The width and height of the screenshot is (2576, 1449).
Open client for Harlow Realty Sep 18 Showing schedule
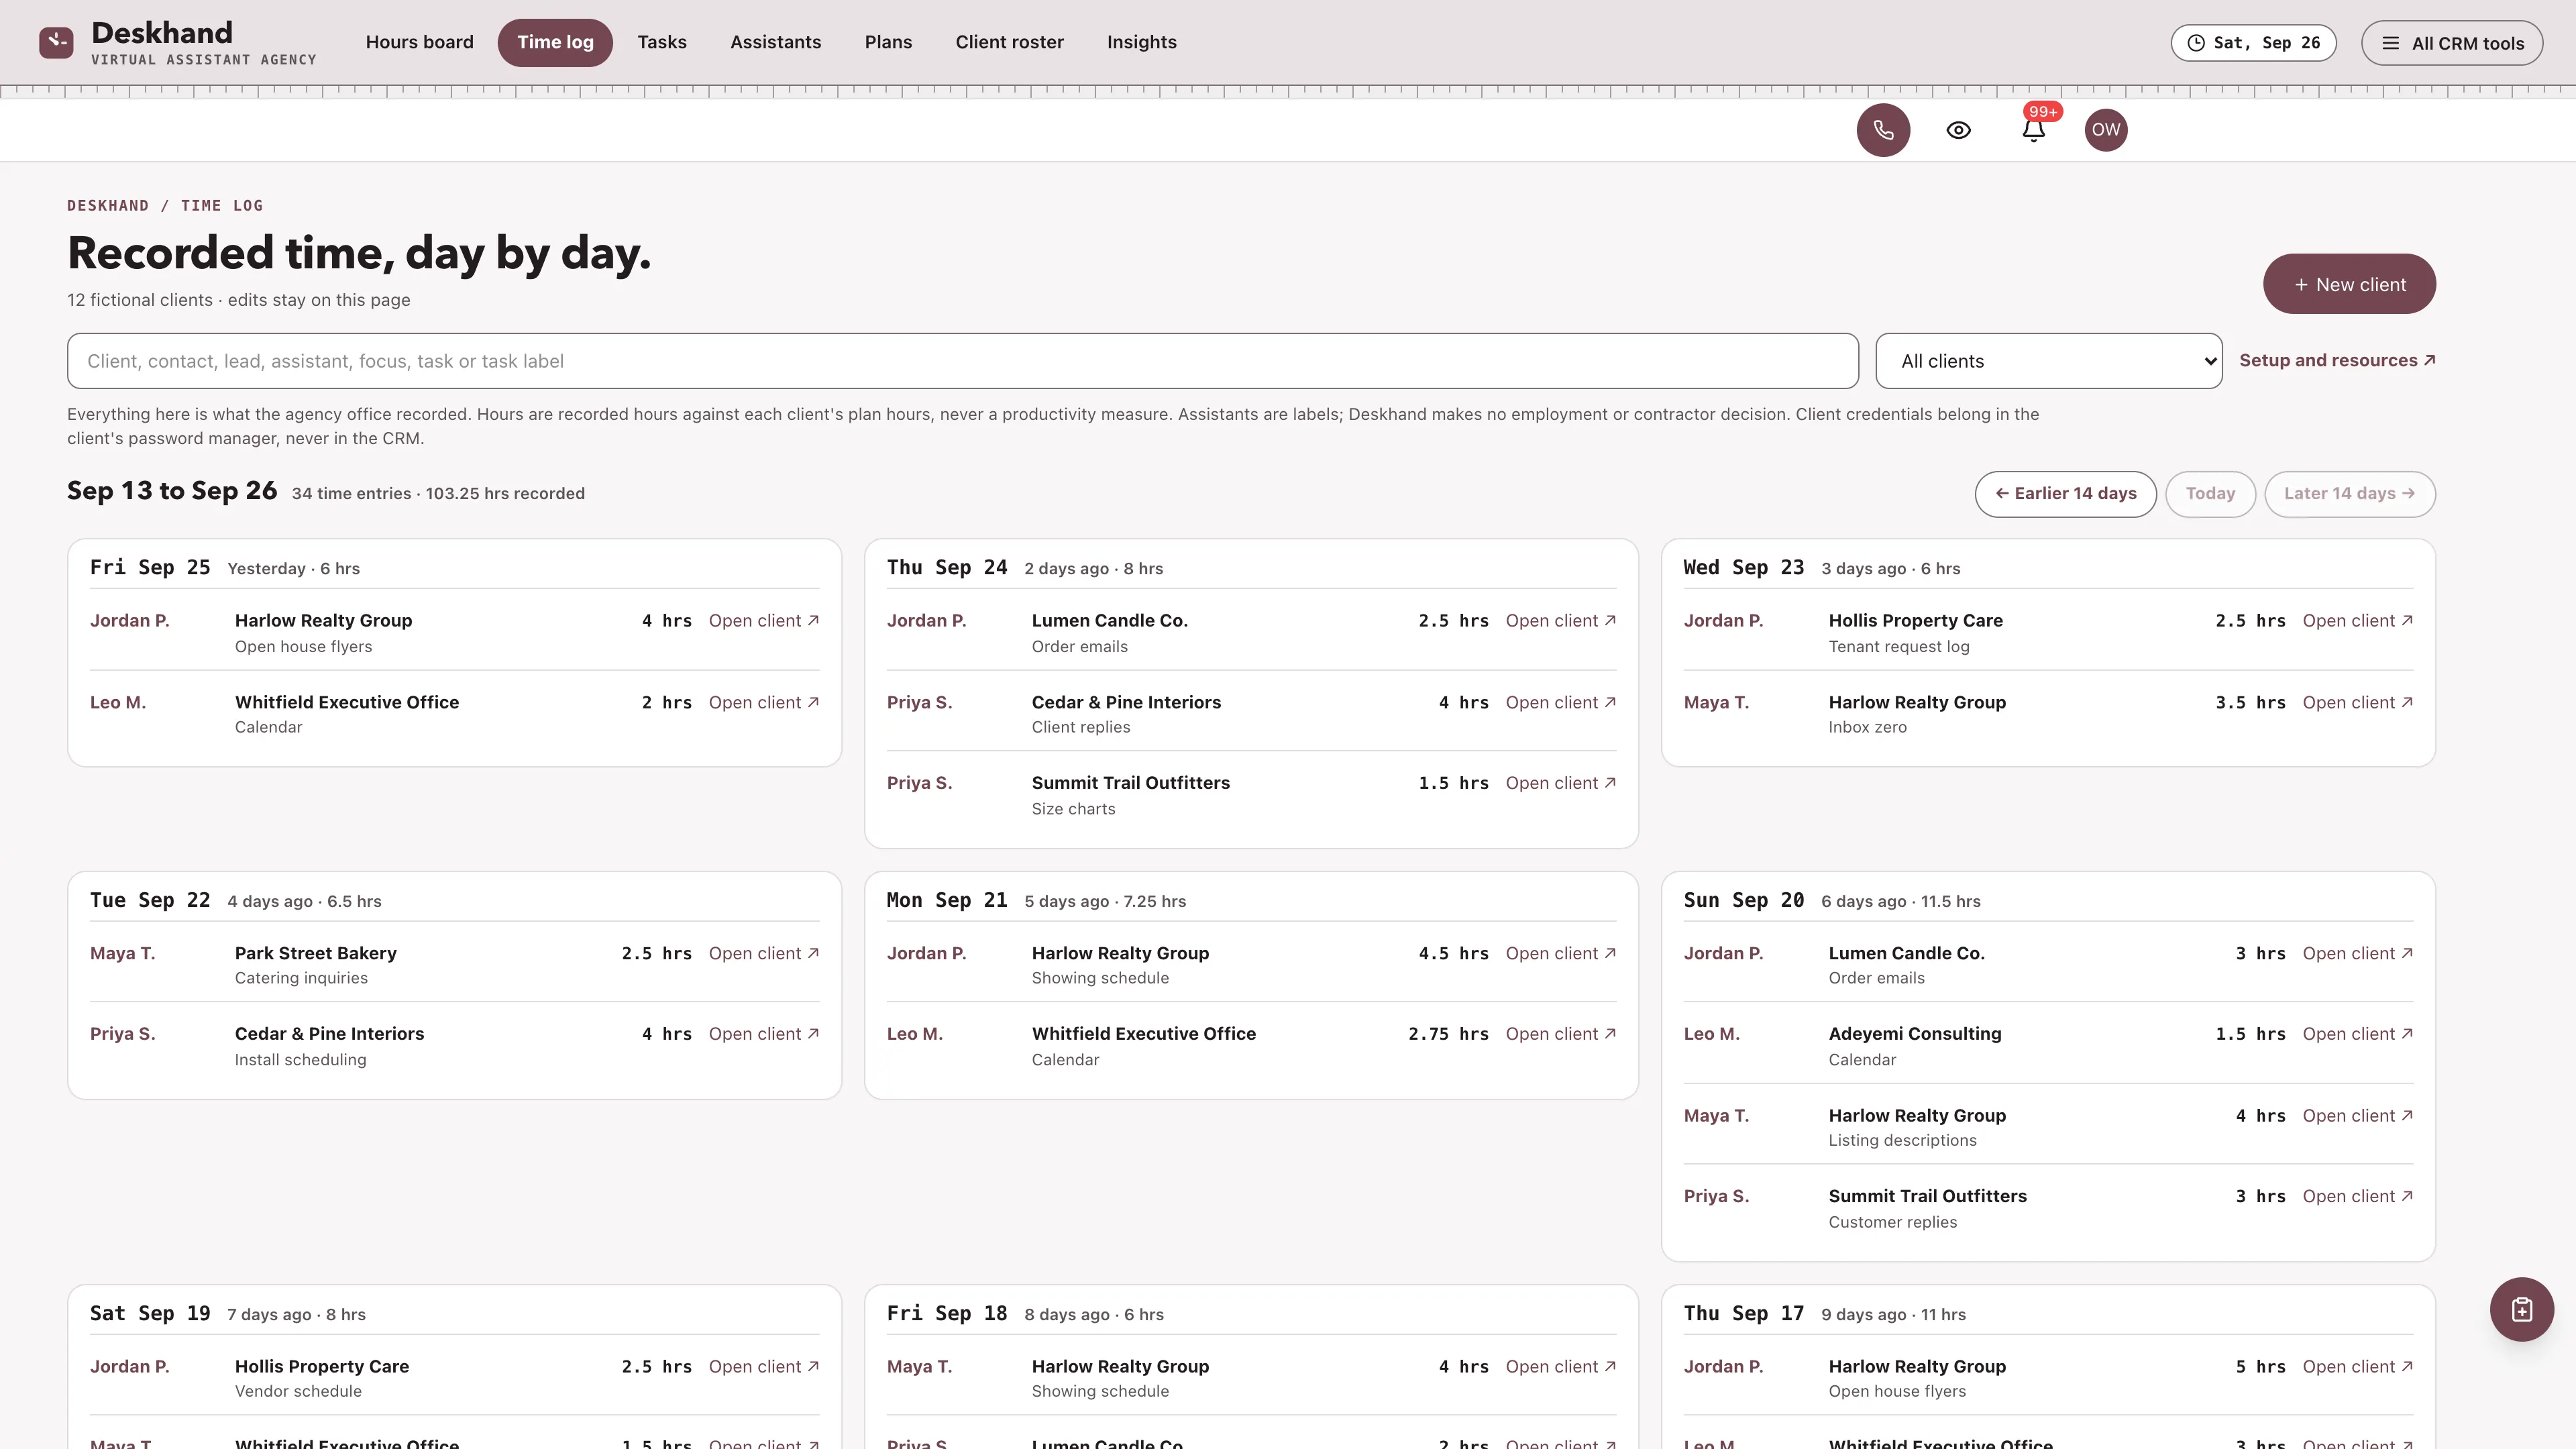click(x=1560, y=1367)
